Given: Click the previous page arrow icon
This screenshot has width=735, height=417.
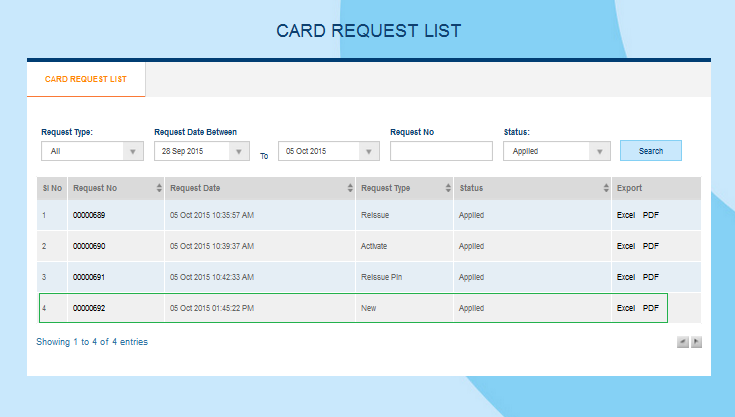Looking at the screenshot, I should 683,341.
